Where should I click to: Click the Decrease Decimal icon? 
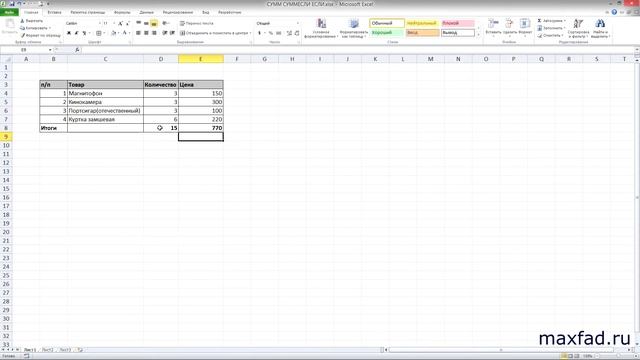tap(297, 33)
